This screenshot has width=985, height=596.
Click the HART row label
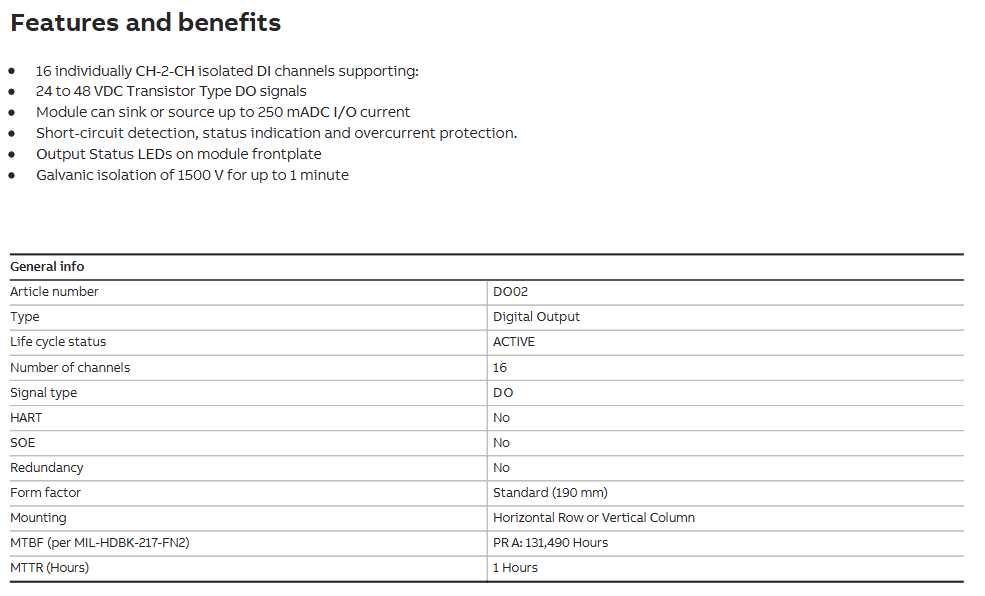26,418
